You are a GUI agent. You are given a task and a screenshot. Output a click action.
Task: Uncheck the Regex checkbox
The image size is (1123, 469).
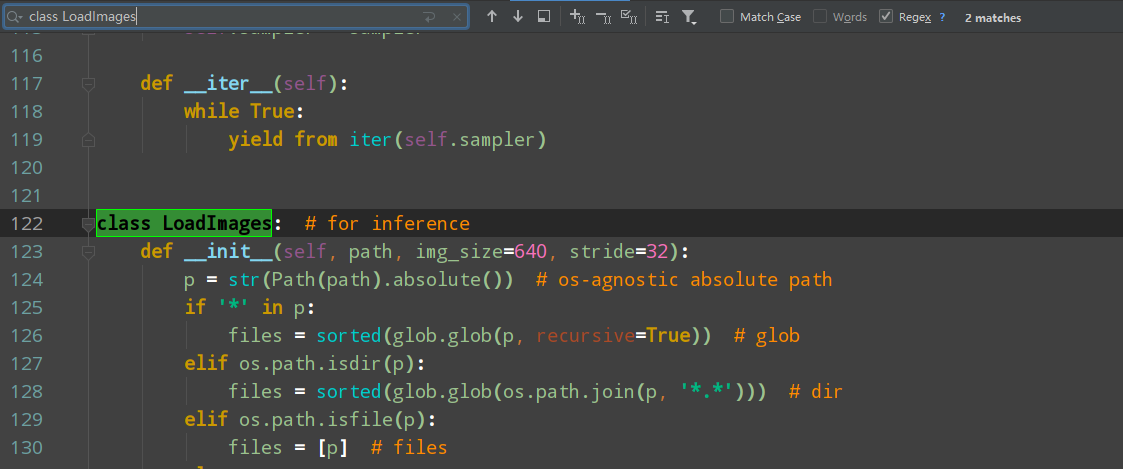(885, 16)
